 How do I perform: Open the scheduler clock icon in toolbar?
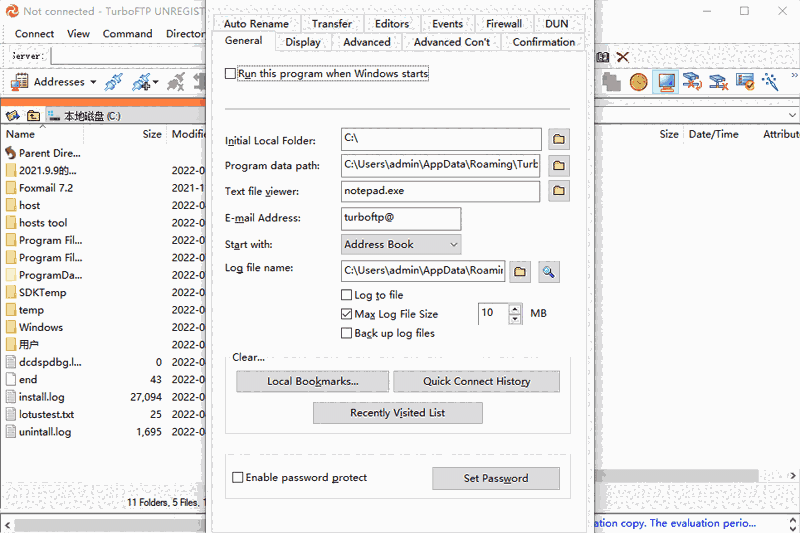638,82
